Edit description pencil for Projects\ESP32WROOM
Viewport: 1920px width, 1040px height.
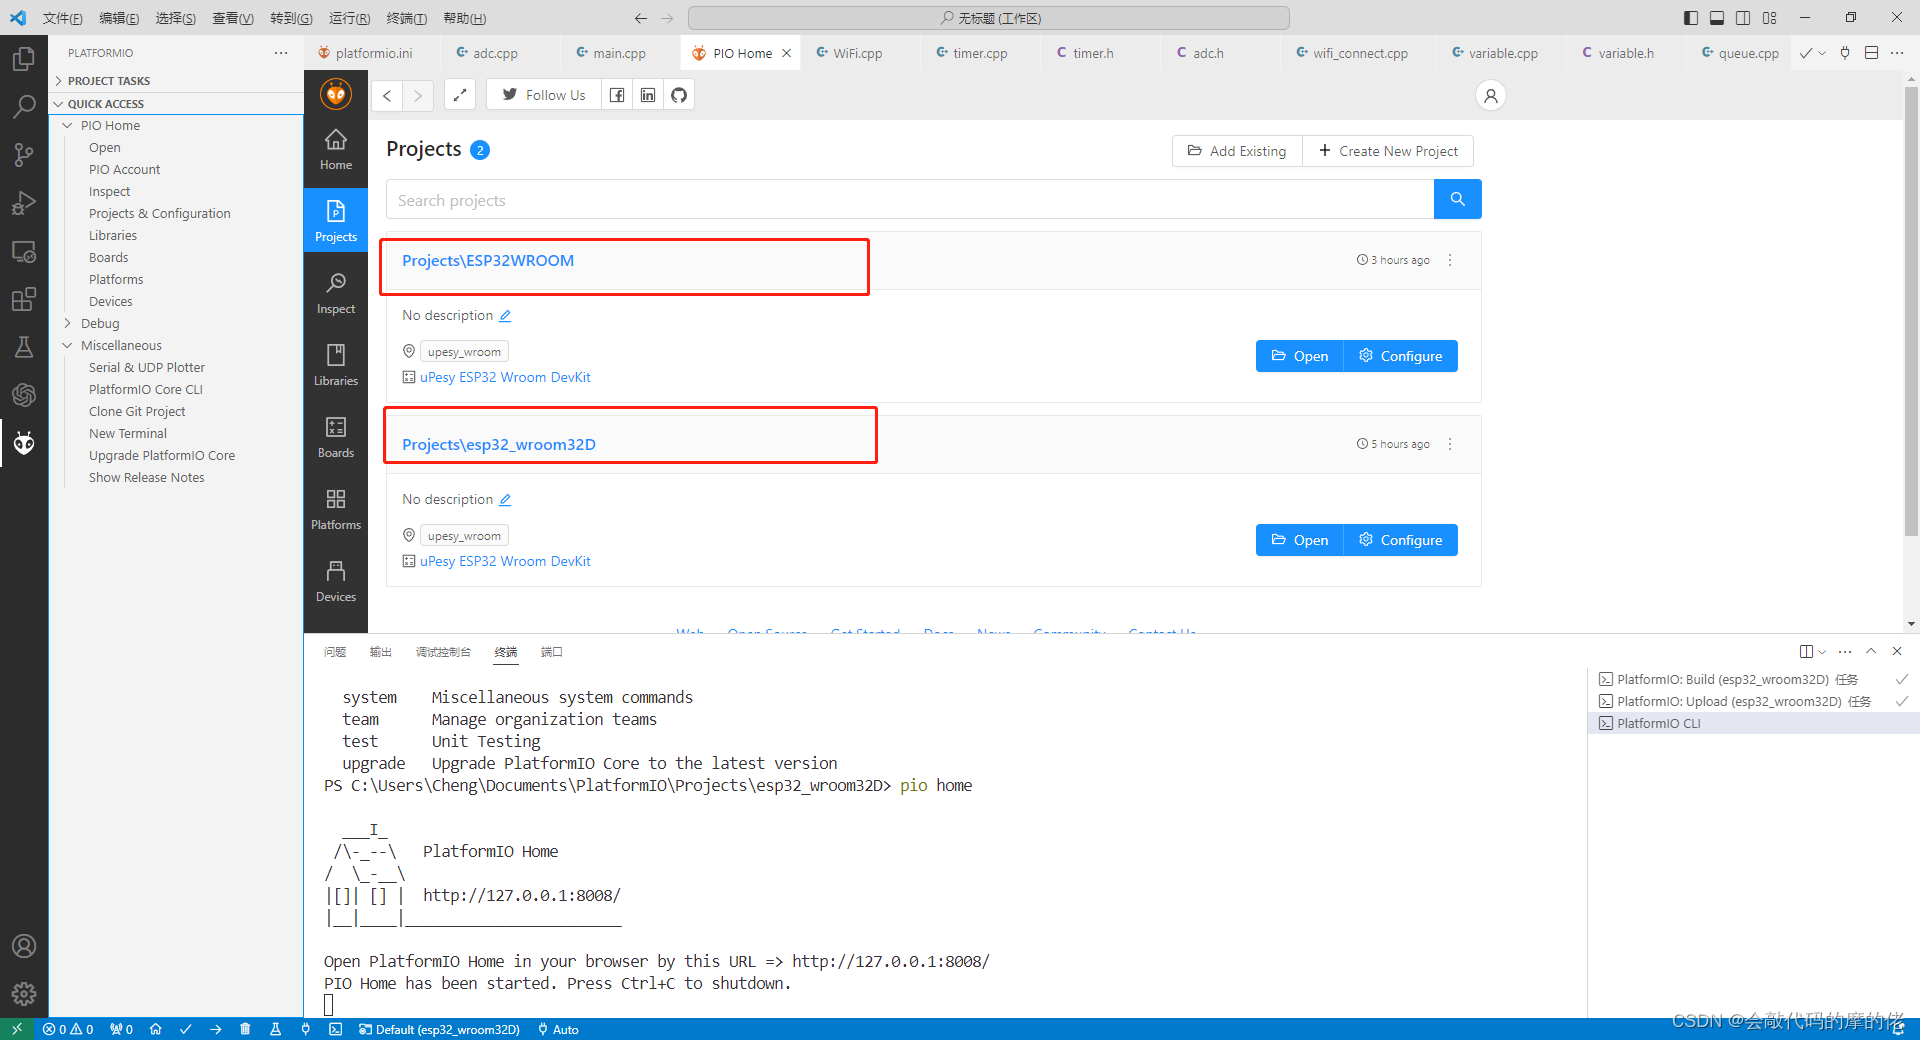point(505,316)
